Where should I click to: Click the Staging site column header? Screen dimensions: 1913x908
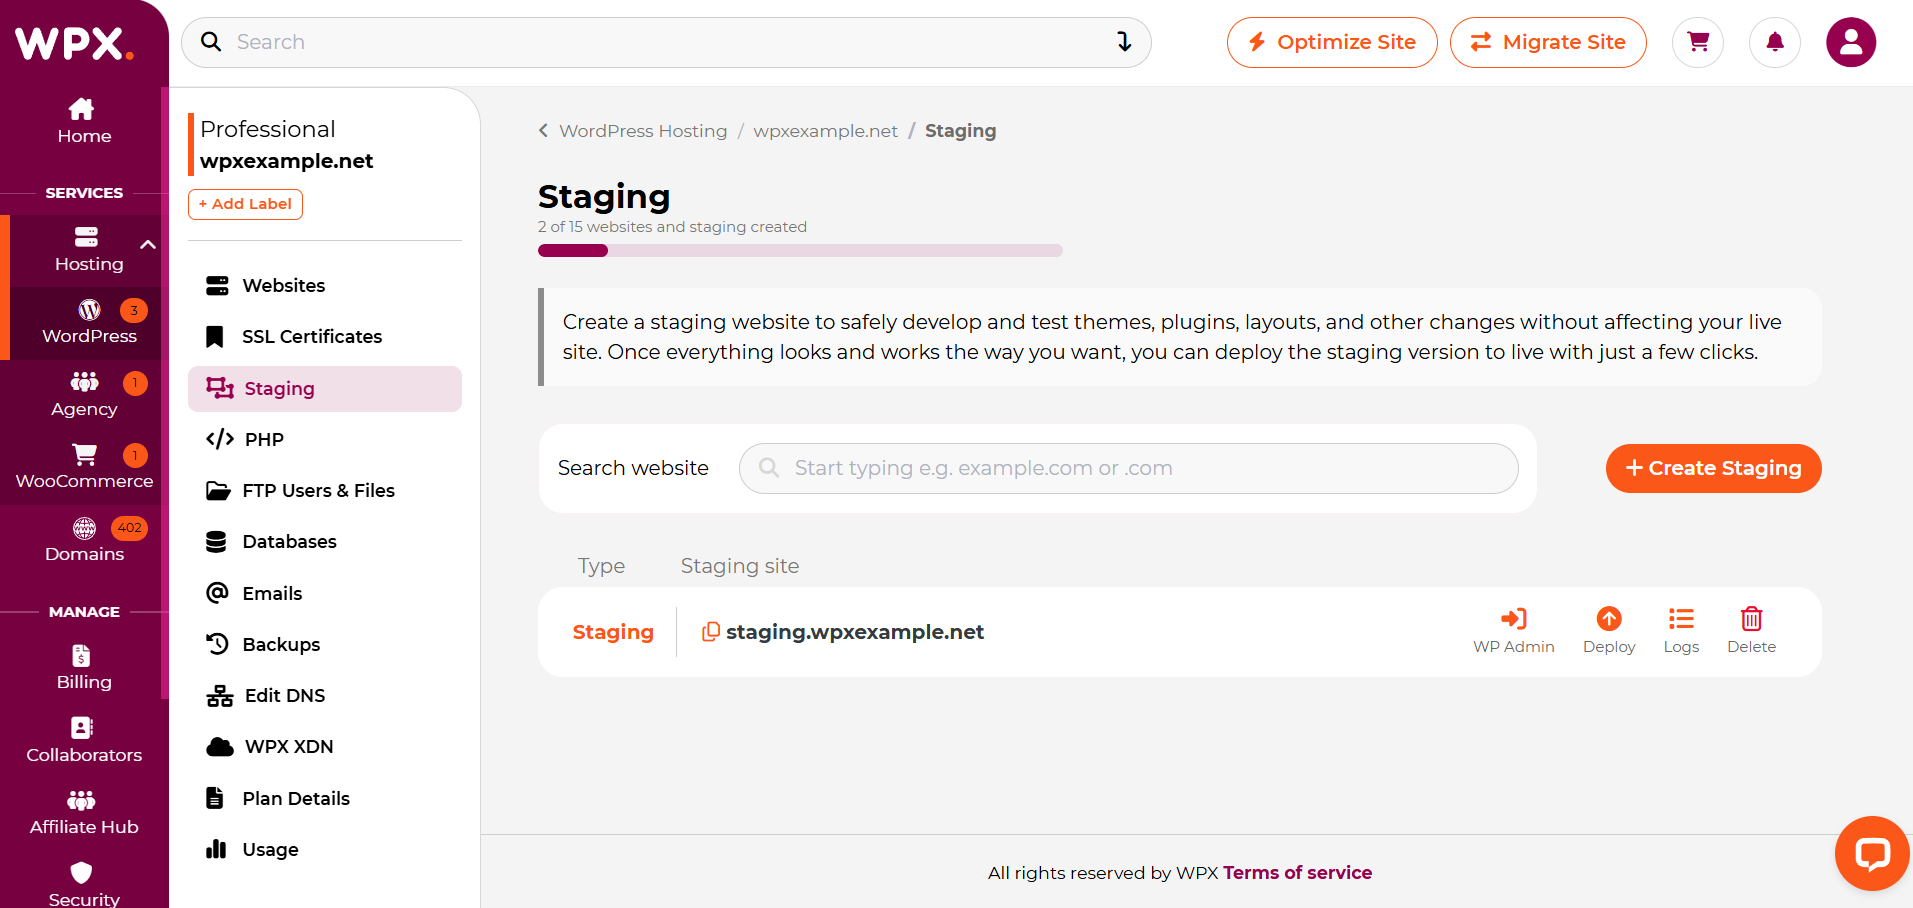(740, 566)
